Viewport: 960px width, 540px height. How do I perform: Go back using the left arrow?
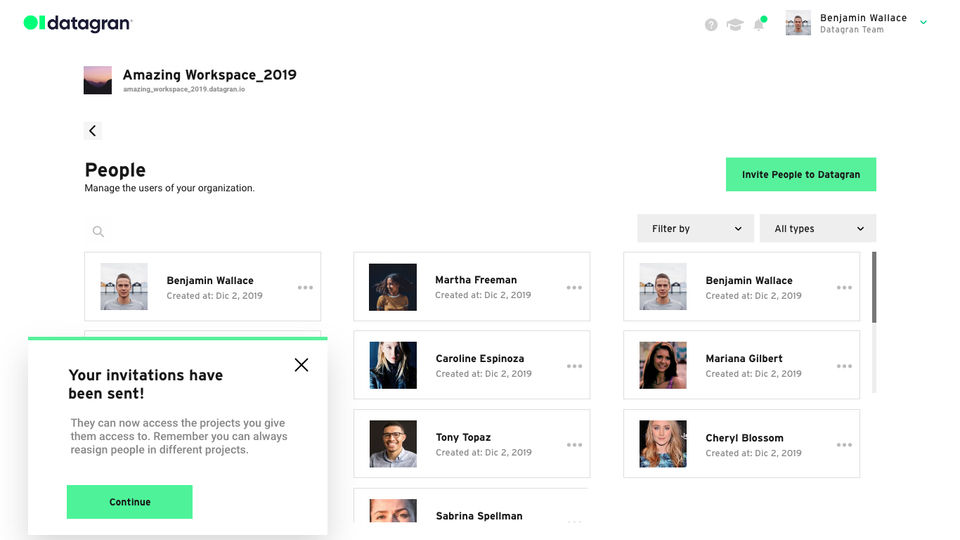(93, 131)
